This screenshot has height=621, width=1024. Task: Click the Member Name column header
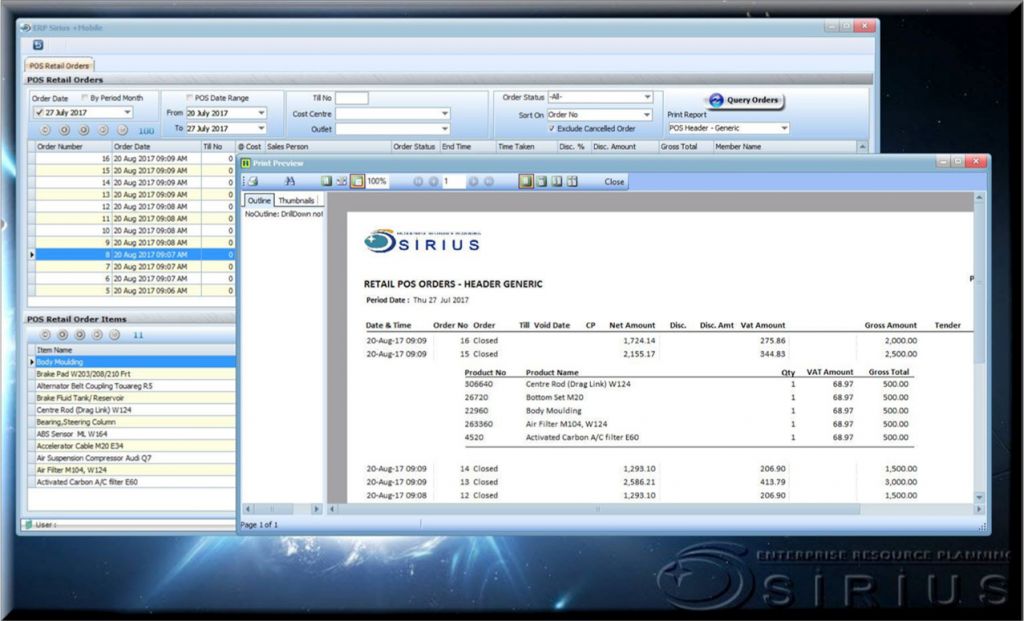pyautogui.click(x=784, y=147)
